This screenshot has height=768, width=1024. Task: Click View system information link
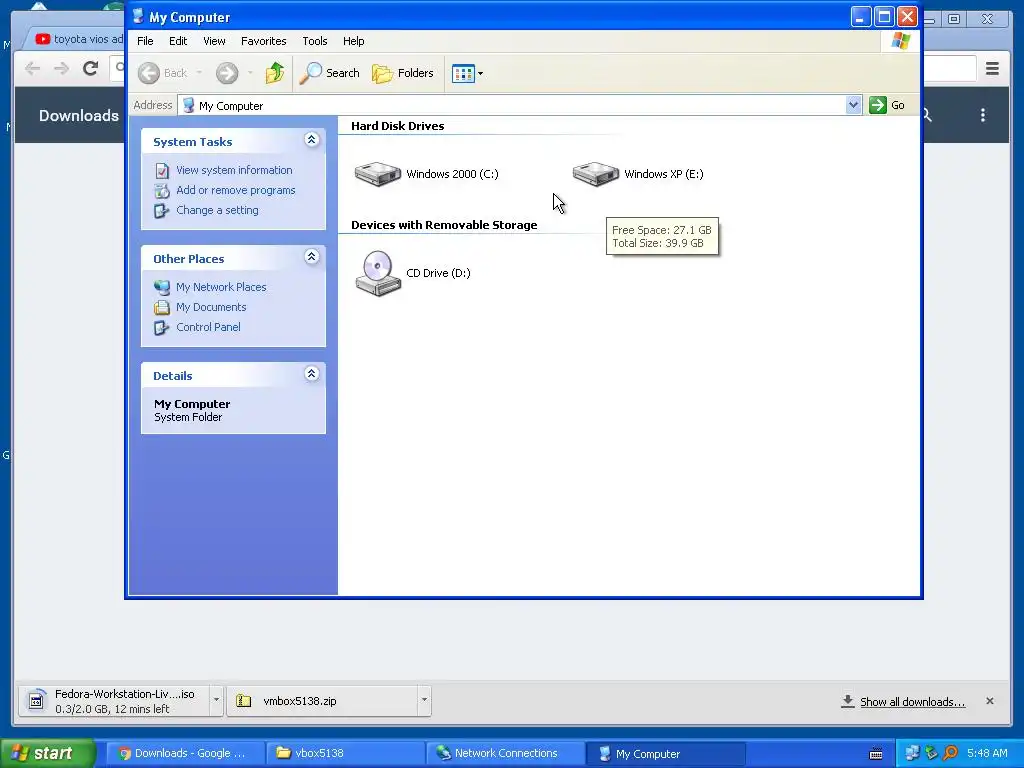pos(234,170)
